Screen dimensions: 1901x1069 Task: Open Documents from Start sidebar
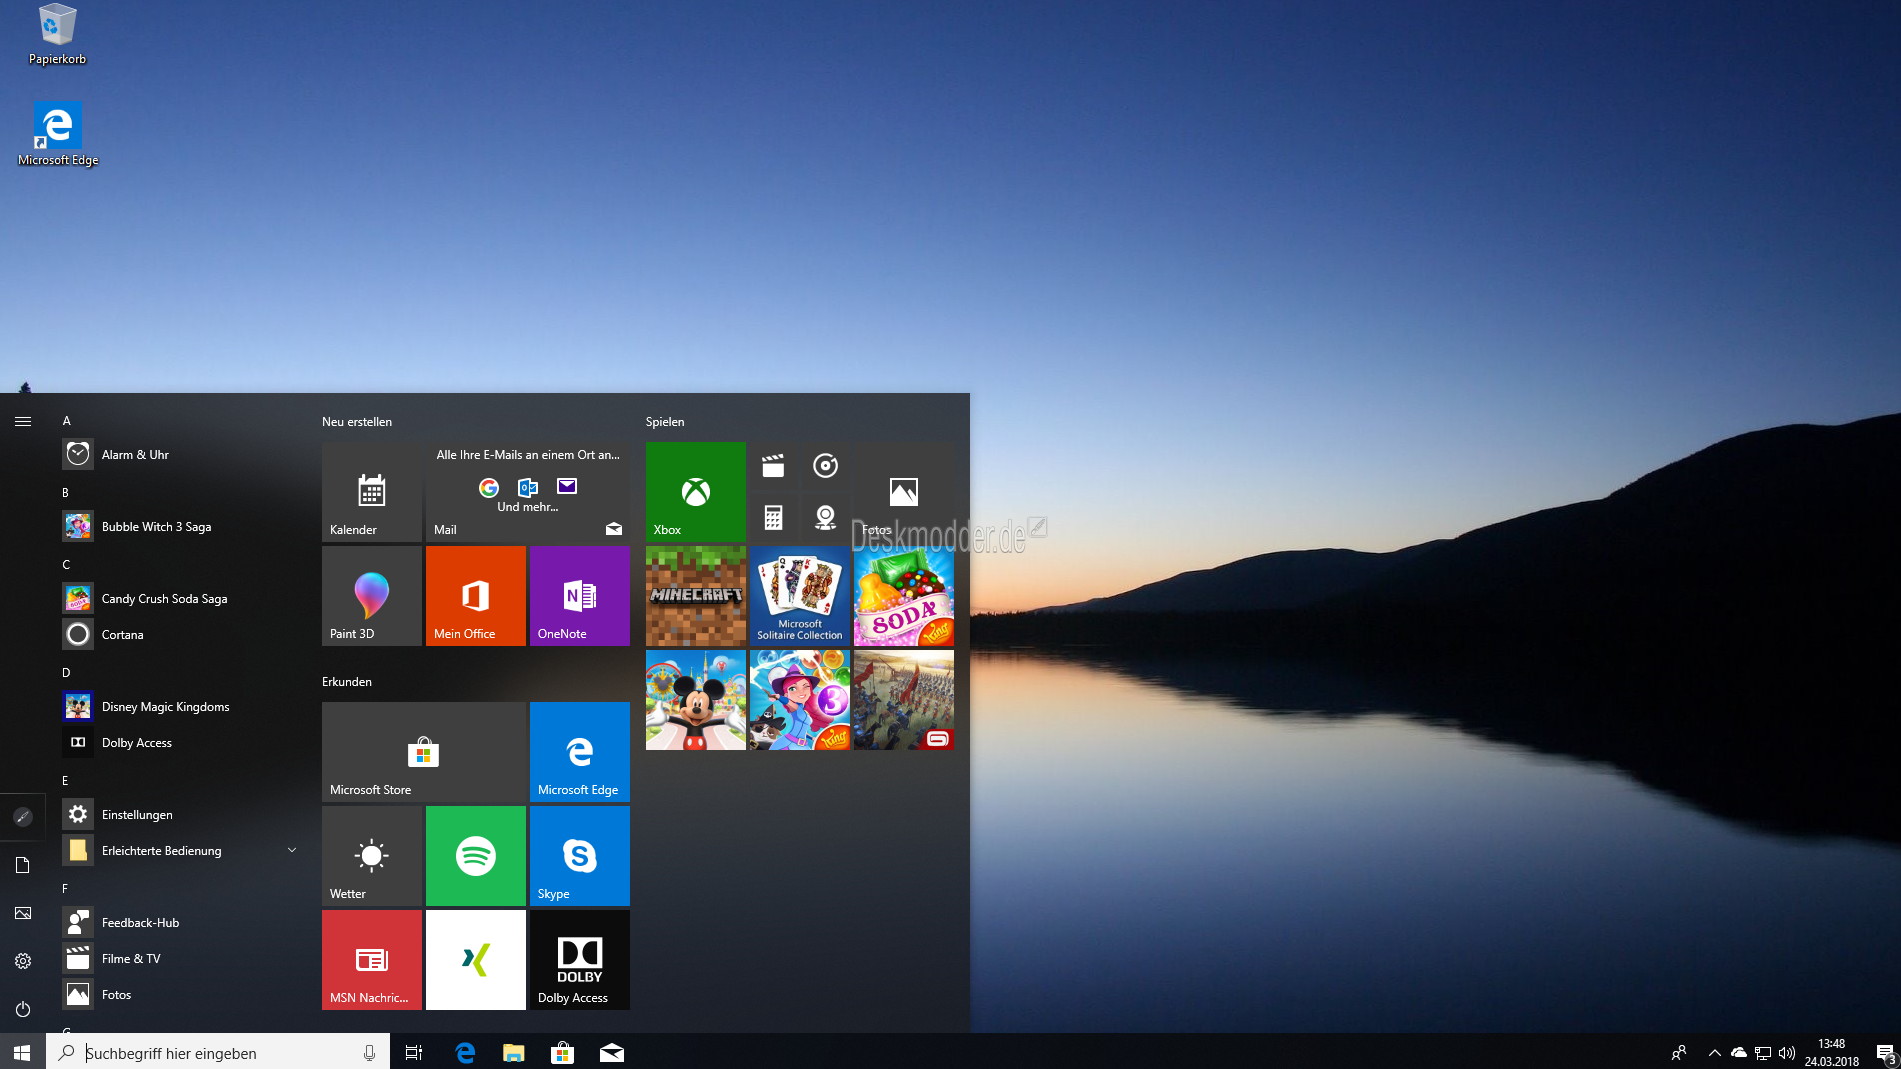click(x=23, y=865)
